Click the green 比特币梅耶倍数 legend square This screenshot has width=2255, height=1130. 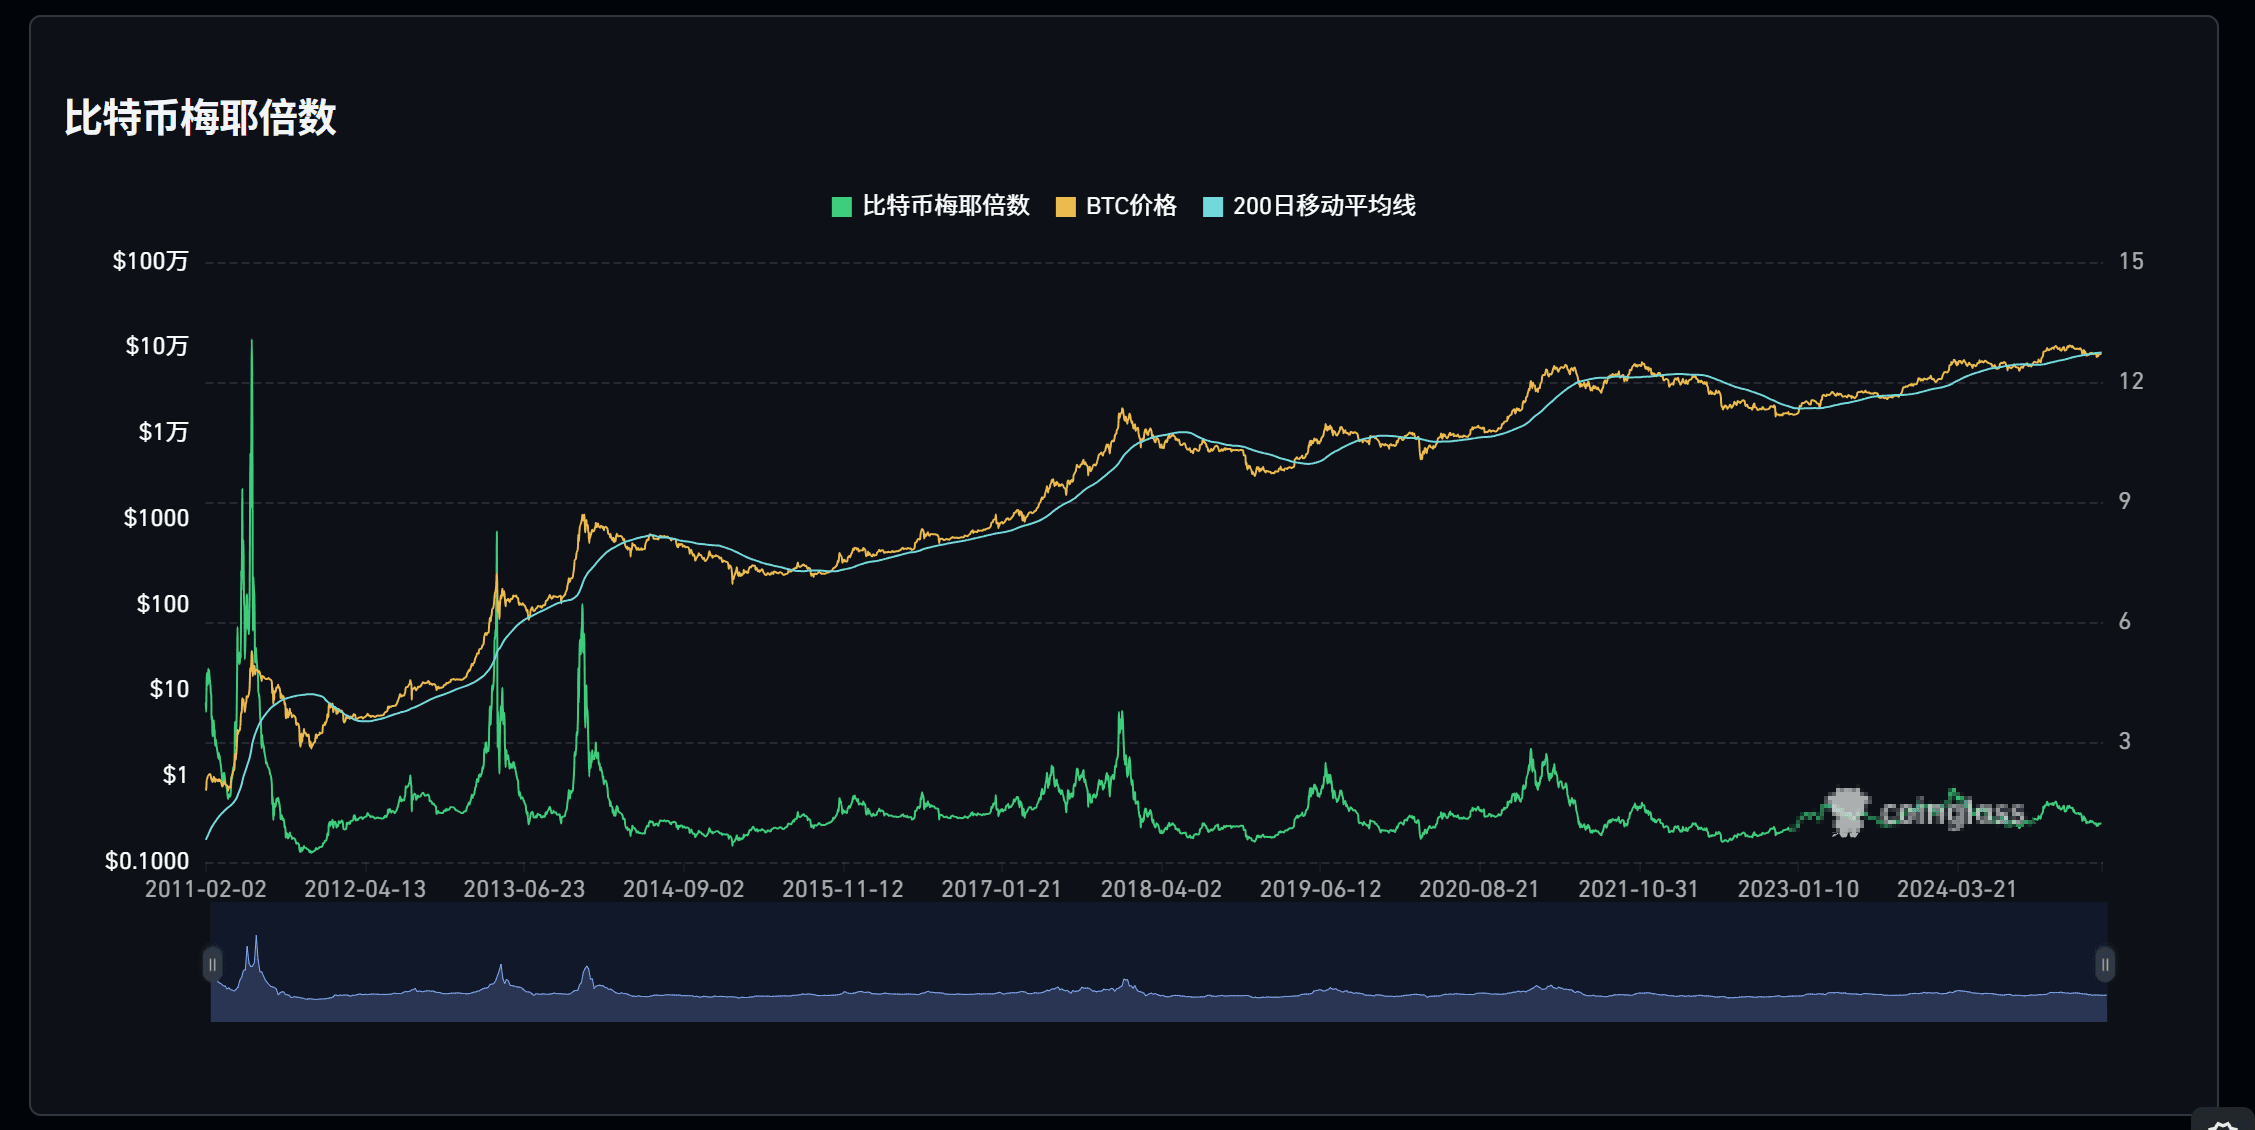841,206
